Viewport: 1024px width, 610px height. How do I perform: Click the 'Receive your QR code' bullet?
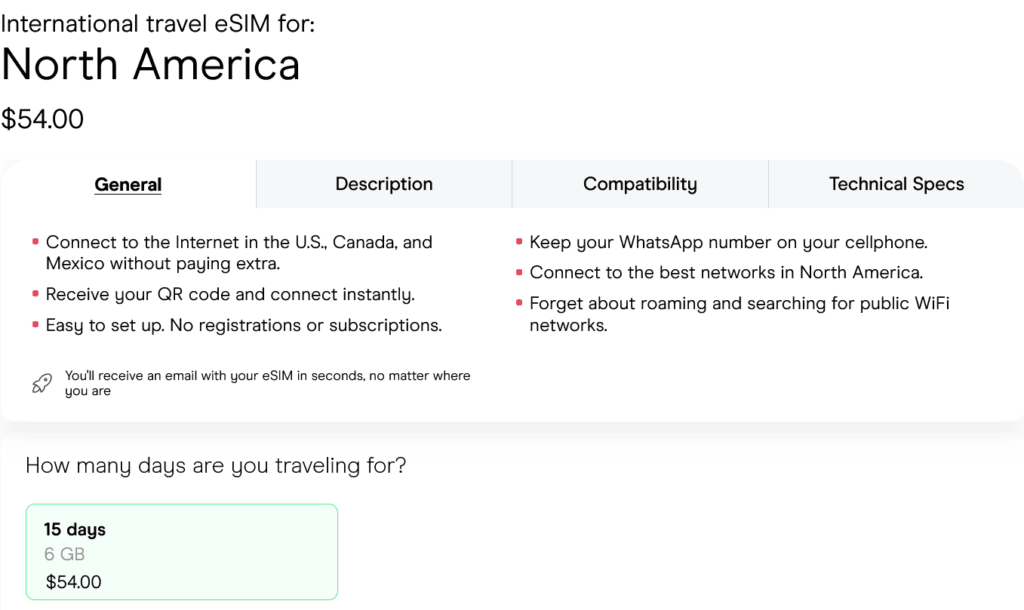click(x=230, y=295)
